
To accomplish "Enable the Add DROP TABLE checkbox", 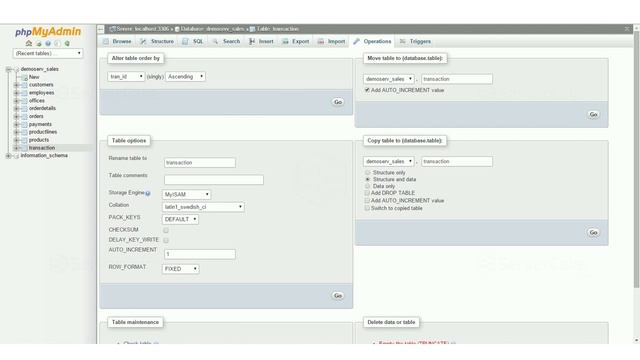I will (367, 193).
